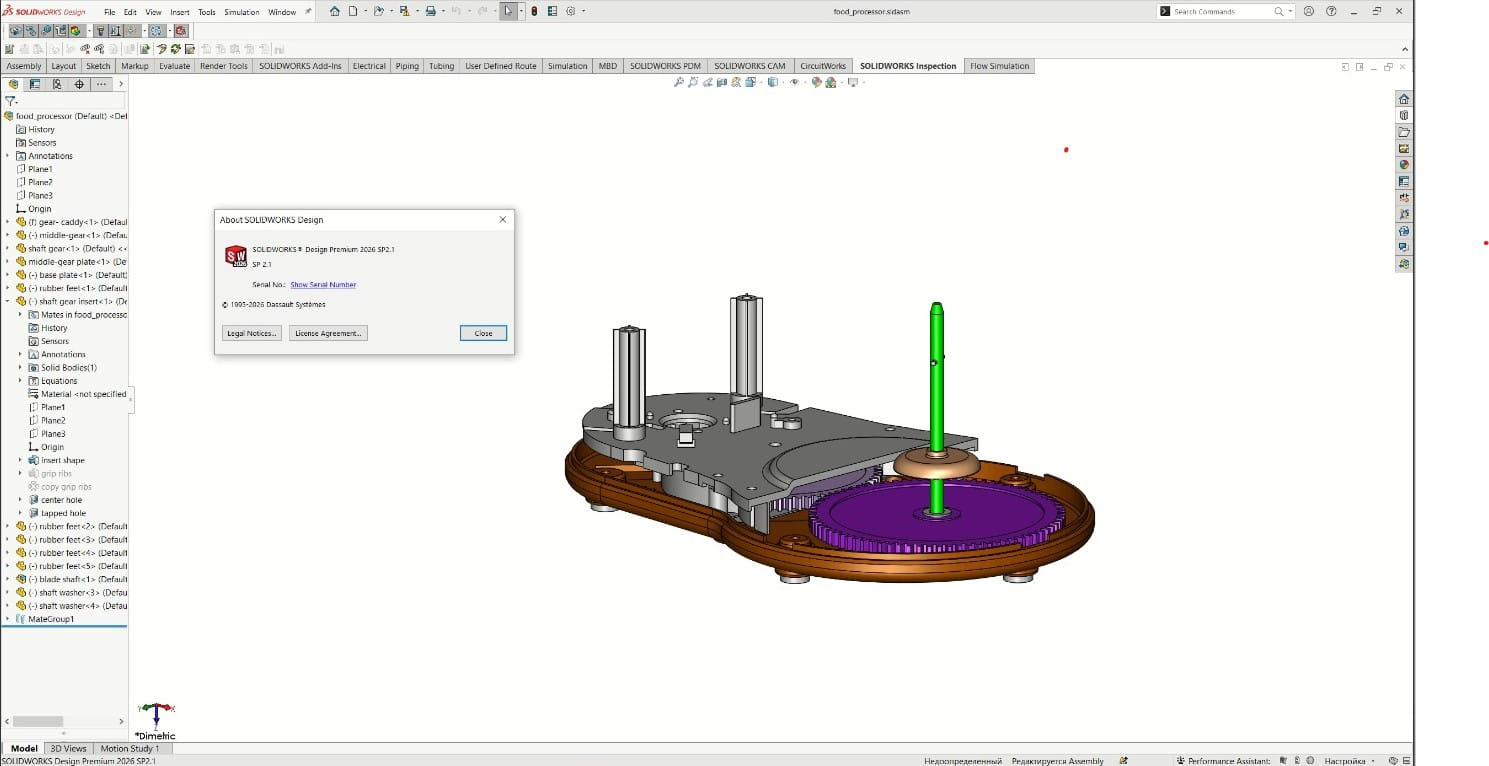The width and height of the screenshot is (1489, 766).
Task: Open the Legal Notices button
Action: pyautogui.click(x=252, y=333)
